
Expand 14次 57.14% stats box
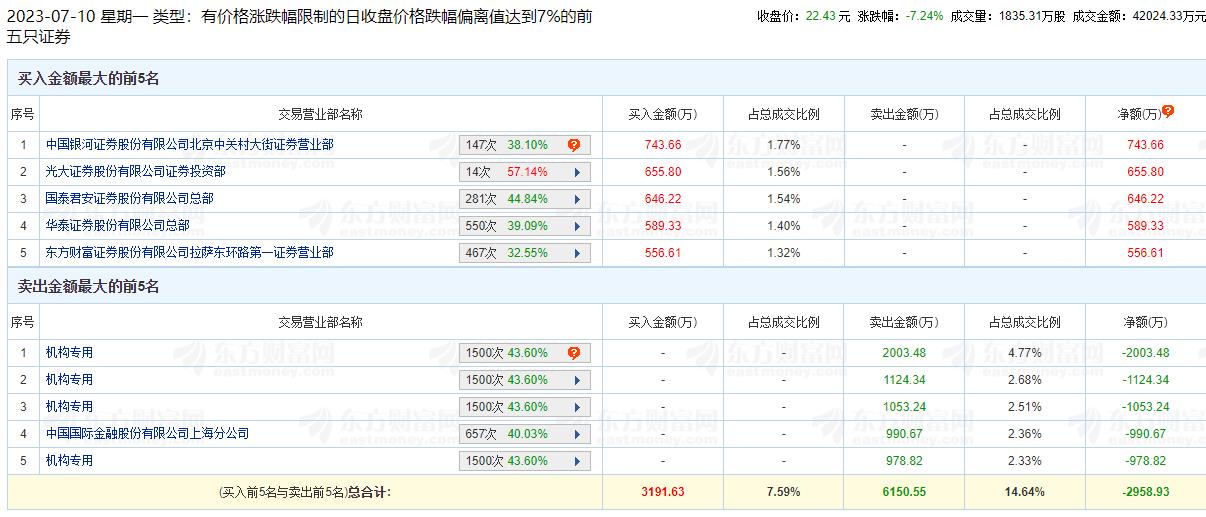(525, 172)
